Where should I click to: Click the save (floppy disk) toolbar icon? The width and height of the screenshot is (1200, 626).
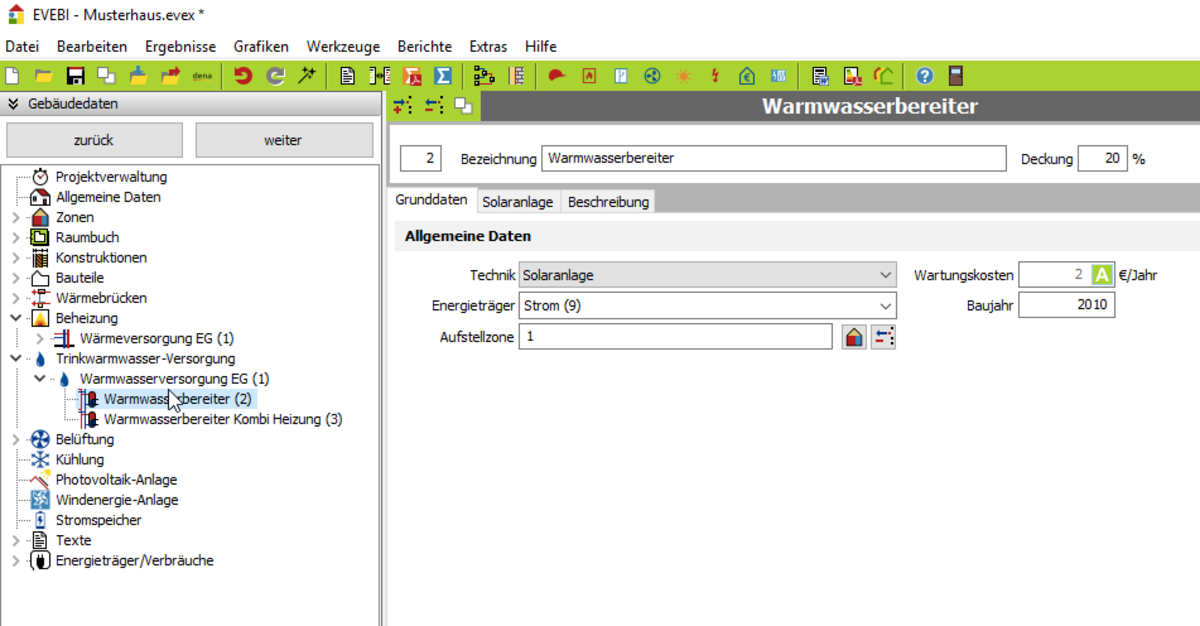tap(75, 75)
